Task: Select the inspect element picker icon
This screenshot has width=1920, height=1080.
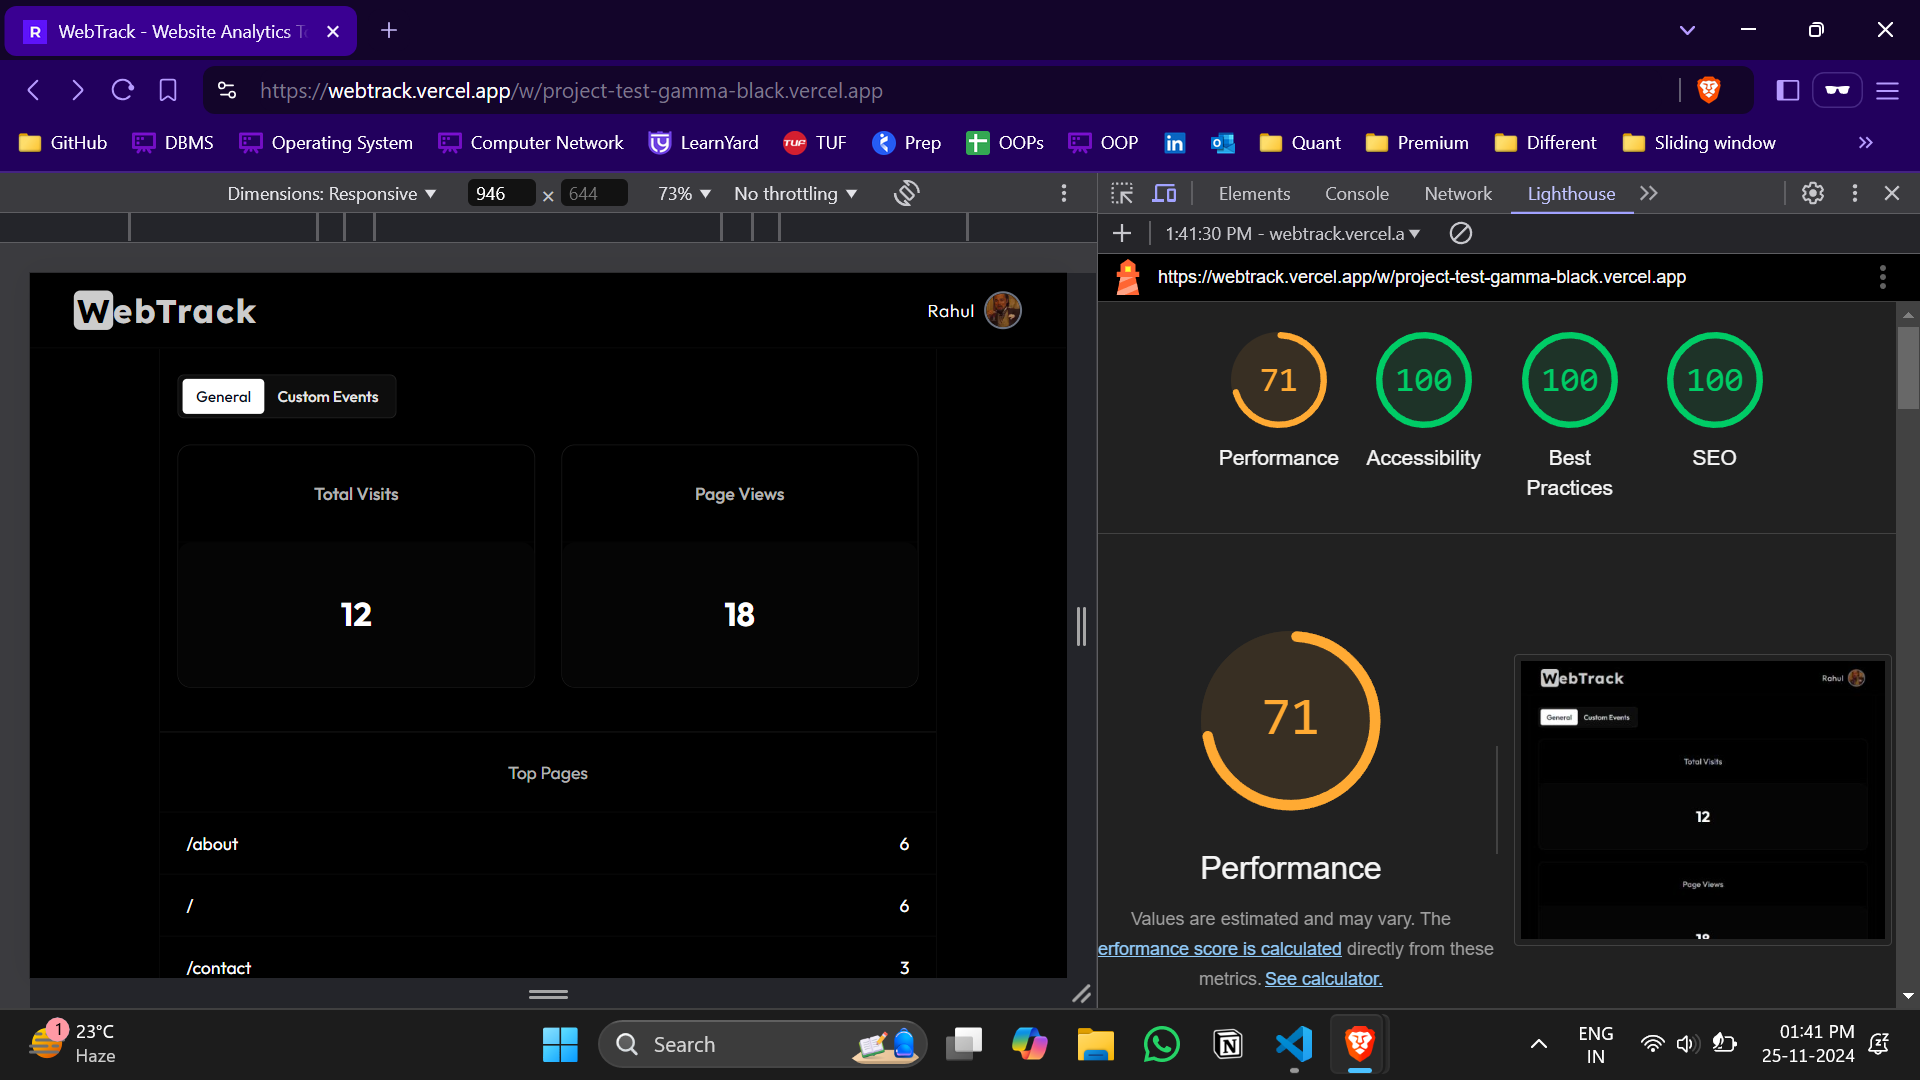Action: tap(1122, 193)
